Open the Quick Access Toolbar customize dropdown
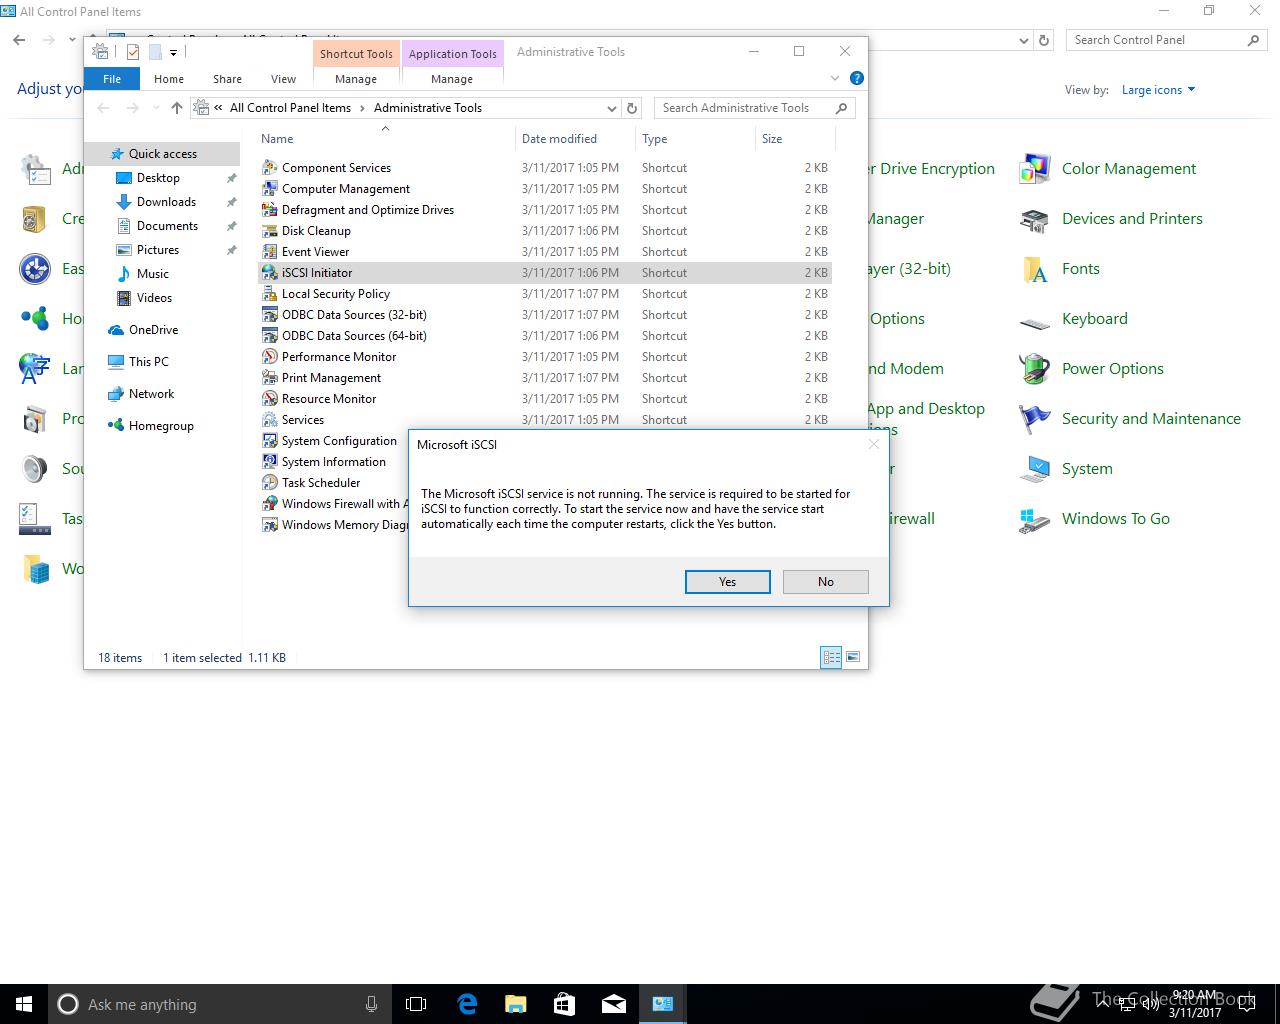Viewport: 1280px width, 1024px height. pyautogui.click(x=173, y=52)
